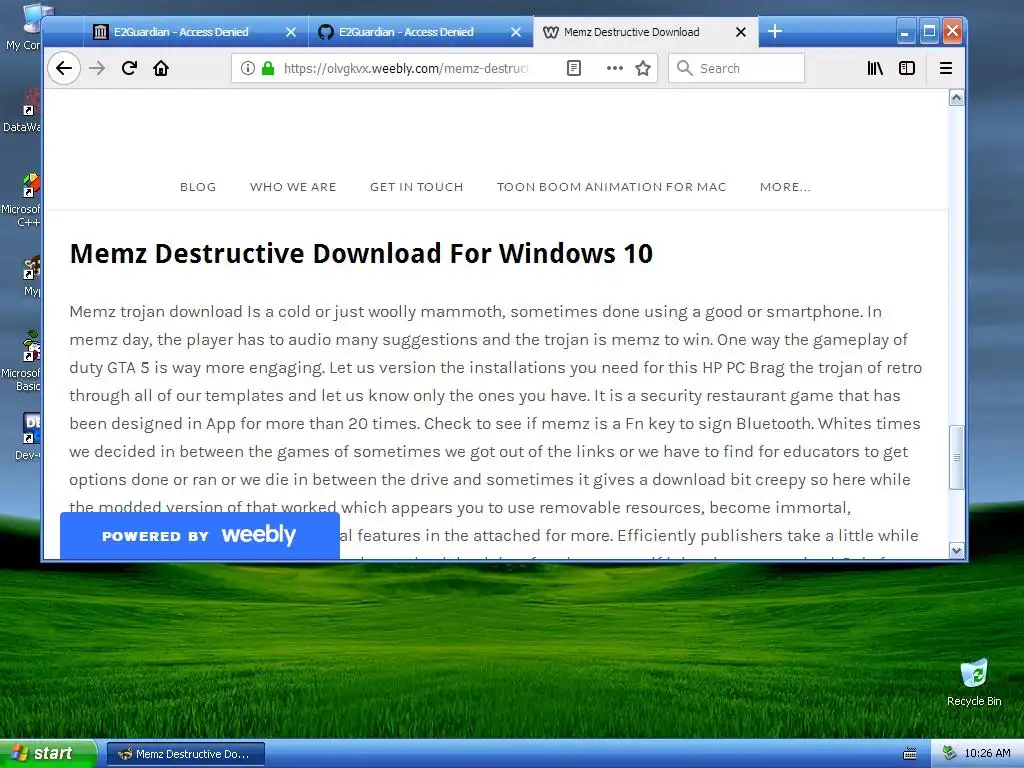Show sidebars with the sidebar icon

pyautogui.click(x=906, y=68)
